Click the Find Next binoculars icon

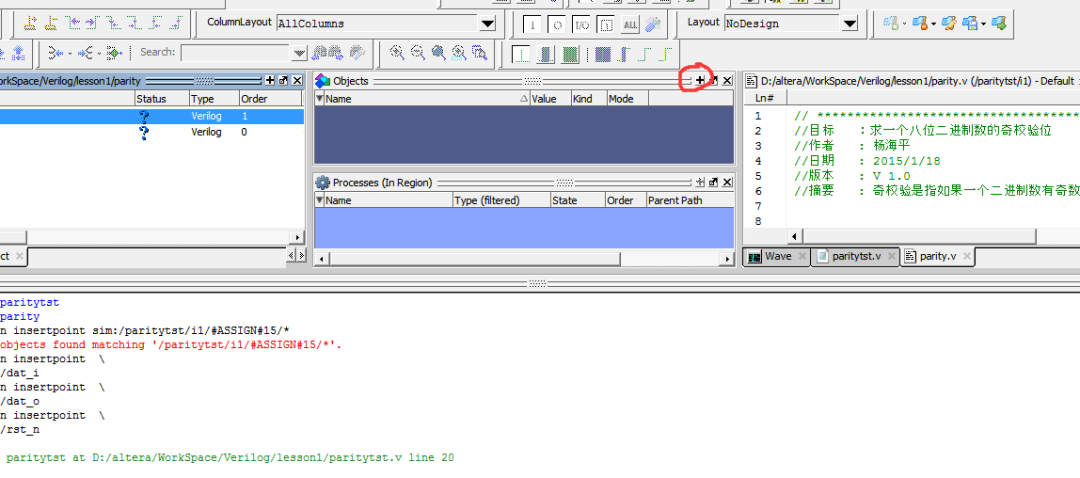click(x=336, y=52)
